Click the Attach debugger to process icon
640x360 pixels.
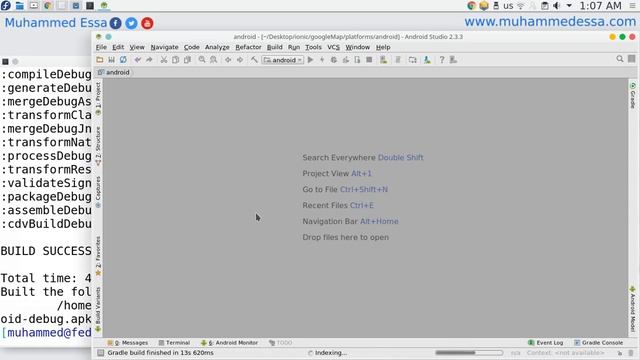tap(358, 60)
